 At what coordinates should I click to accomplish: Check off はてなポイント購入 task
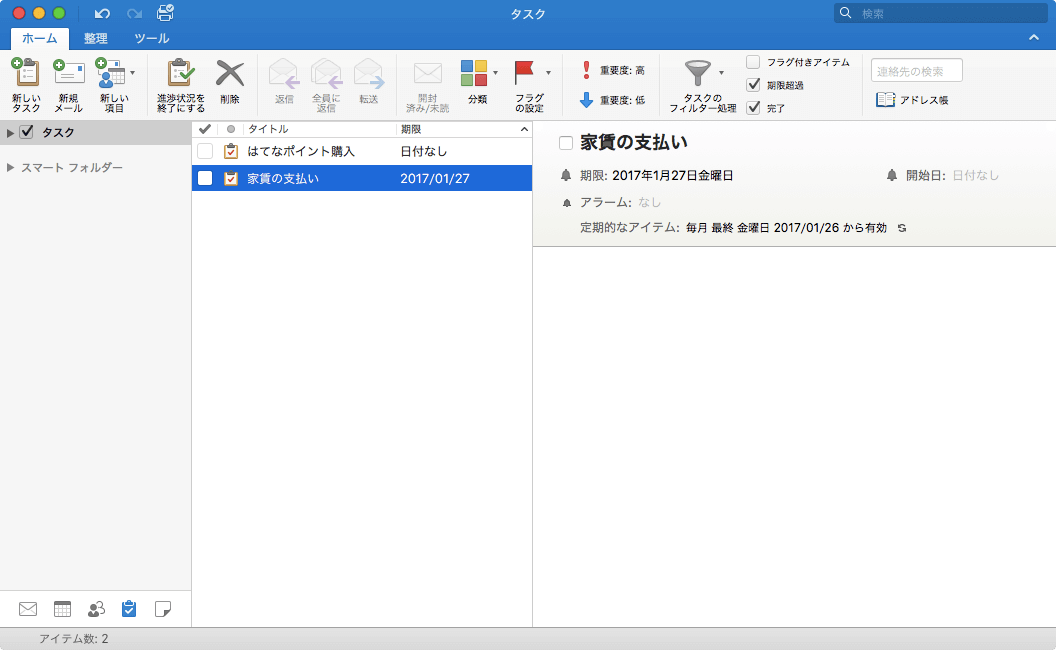coord(205,151)
